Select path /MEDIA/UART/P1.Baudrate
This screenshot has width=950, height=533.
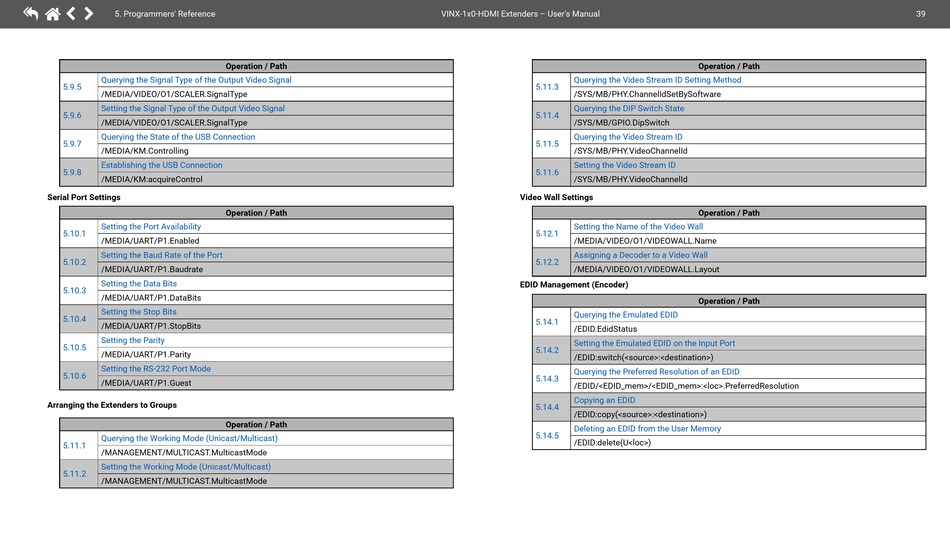(151, 270)
